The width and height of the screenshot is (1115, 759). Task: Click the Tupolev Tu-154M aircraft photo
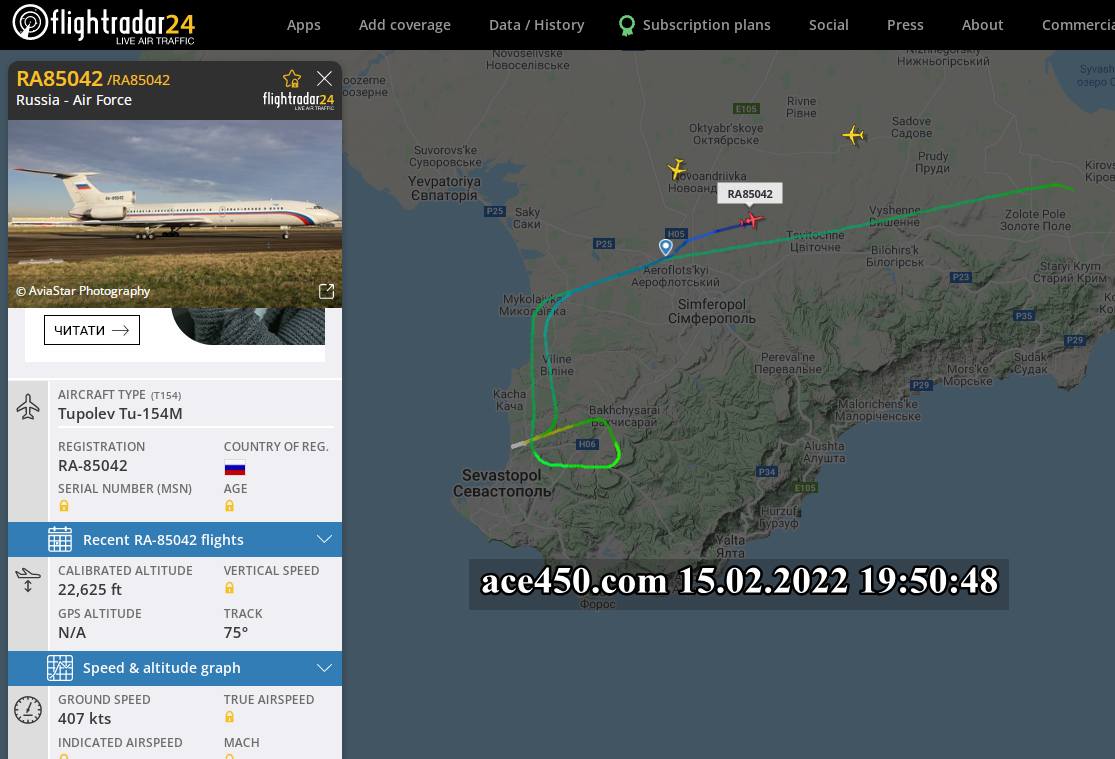click(175, 213)
